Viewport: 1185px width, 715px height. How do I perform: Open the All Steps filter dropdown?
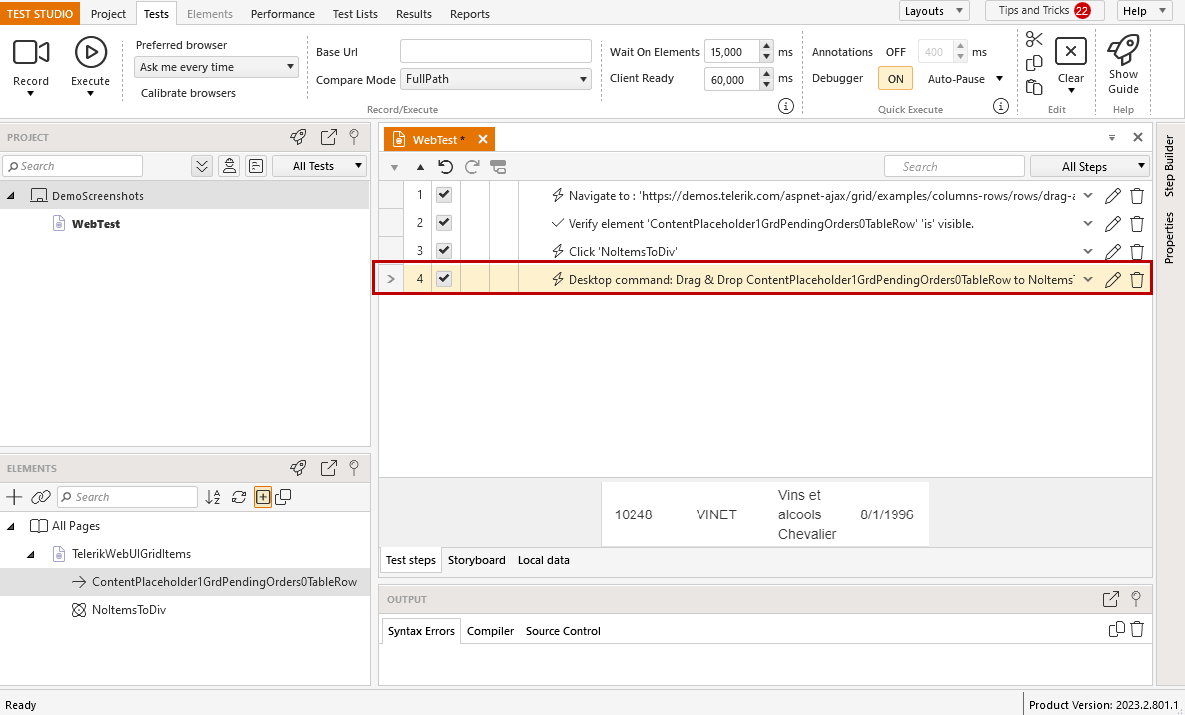point(1090,166)
